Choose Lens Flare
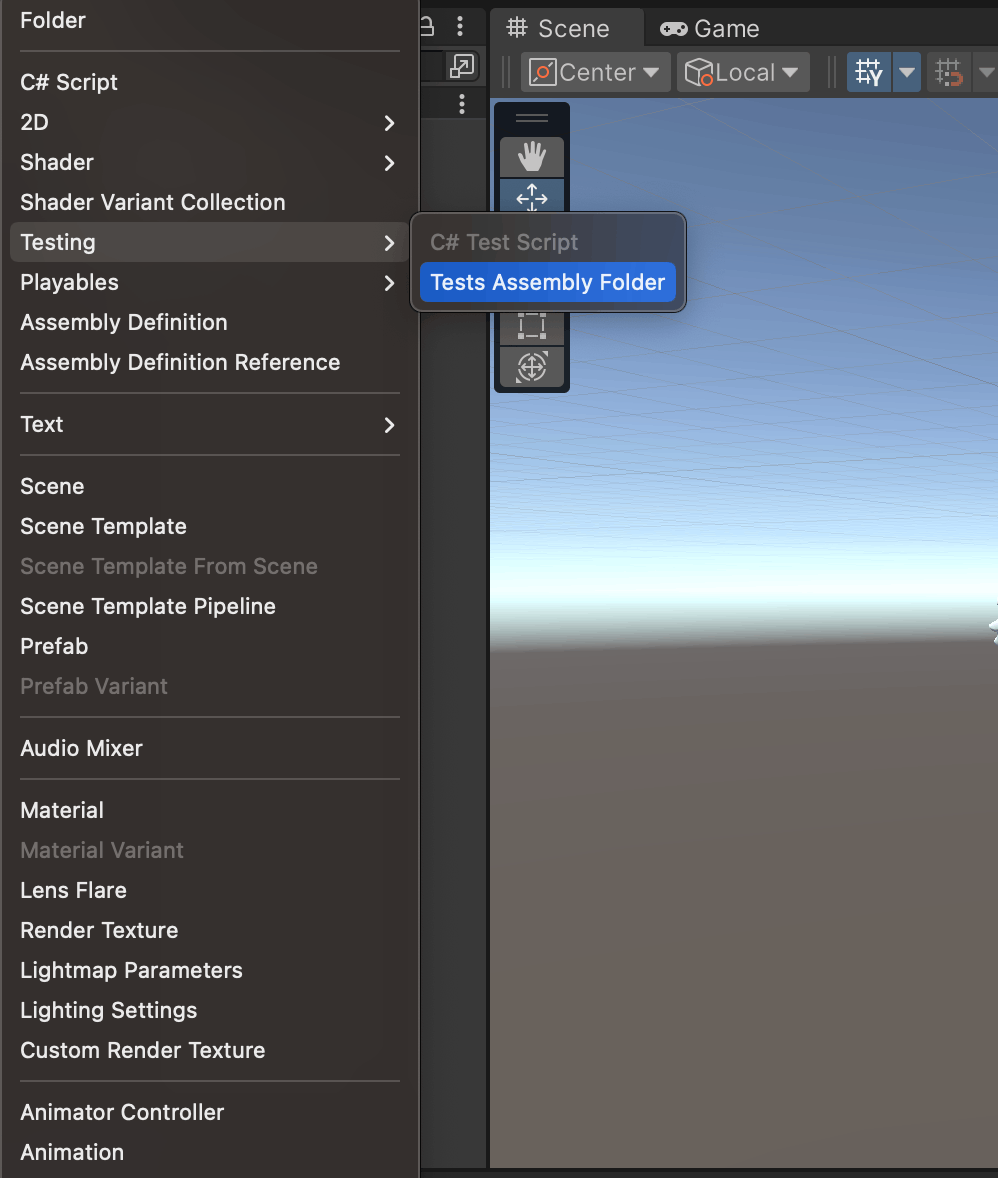Screen dimensions: 998x1178 pos(210,890)
